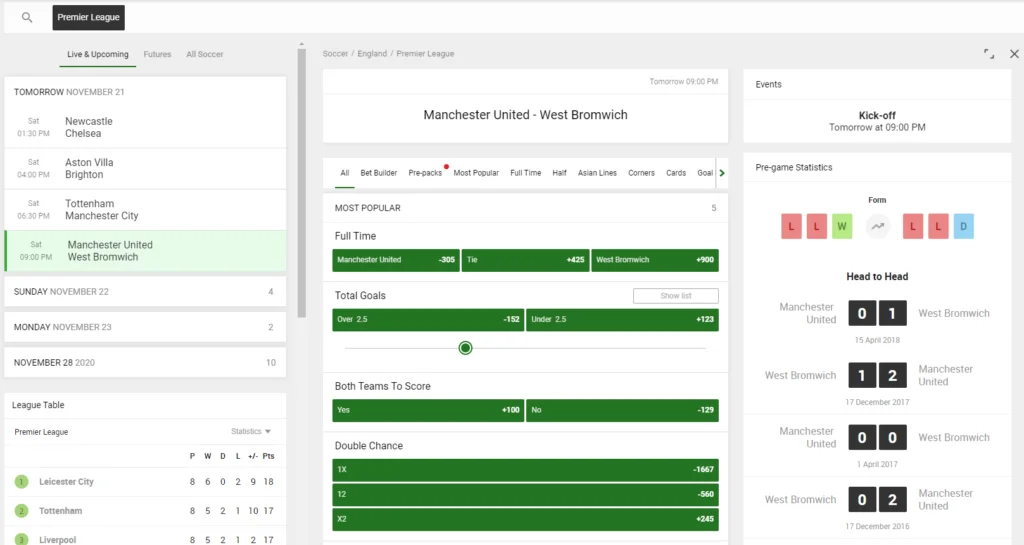Expand Monday November 23 matches
The width and height of the screenshot is (1024, 545).
(x=145, y=327)
